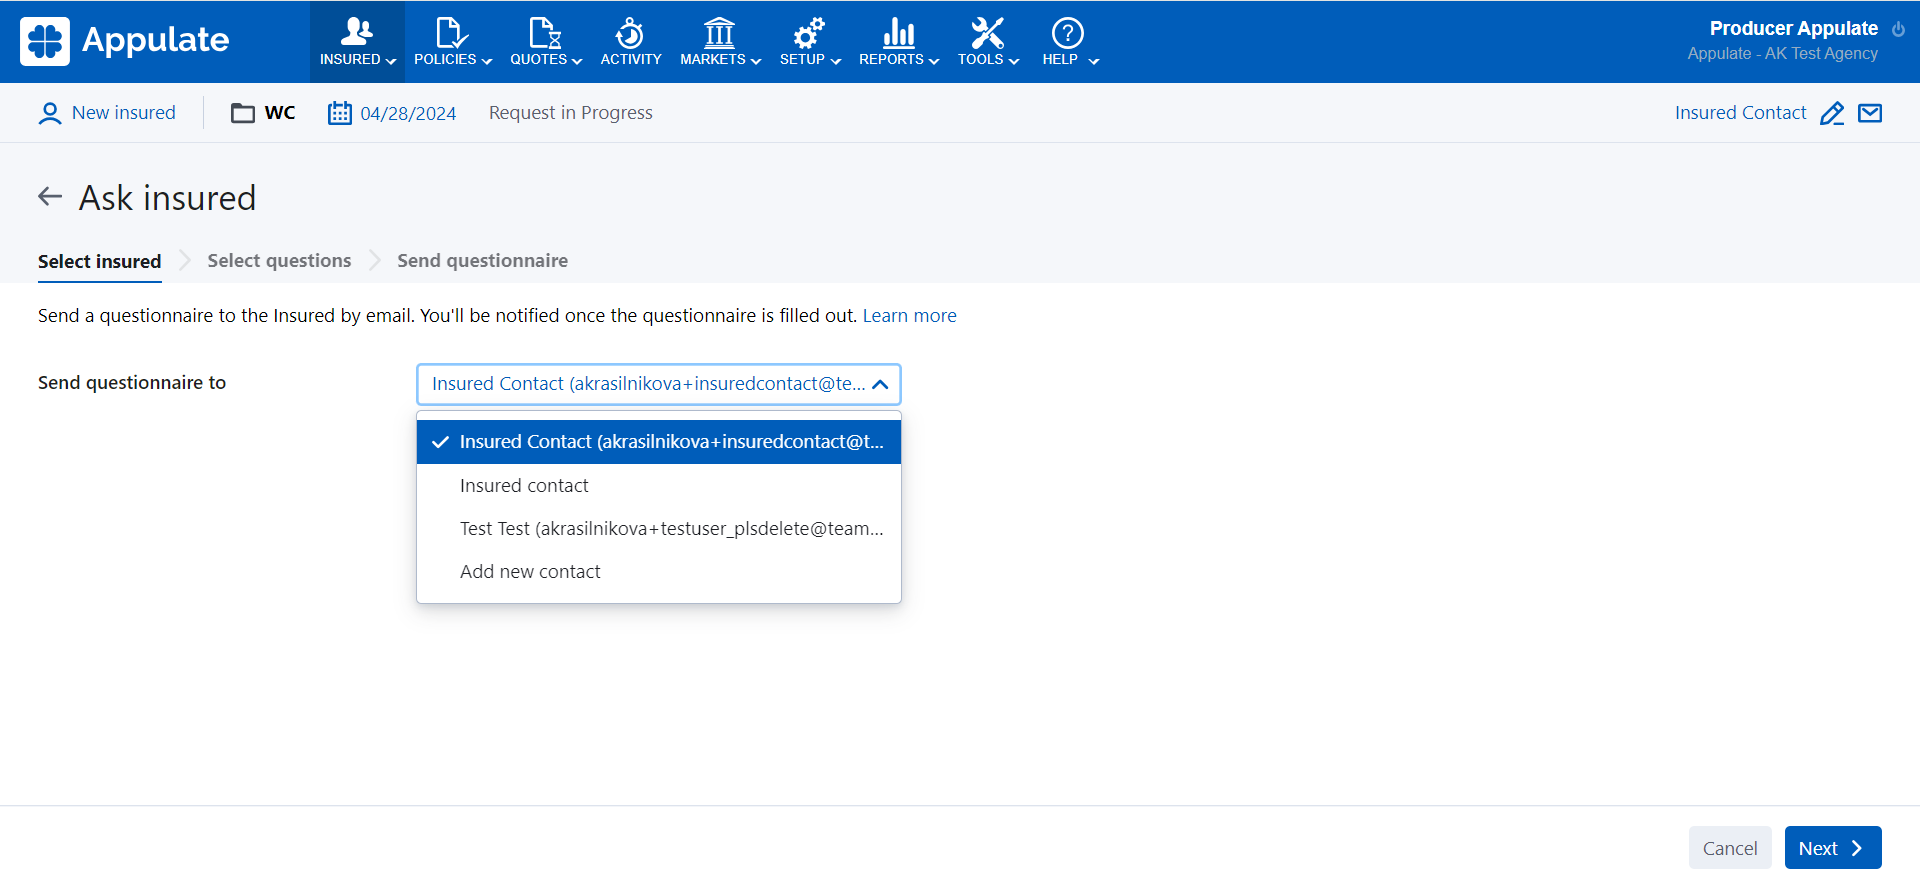Viewport: 1920px width, 890px height.
Task: Open the Learn more link
Action: pos(909,316)
